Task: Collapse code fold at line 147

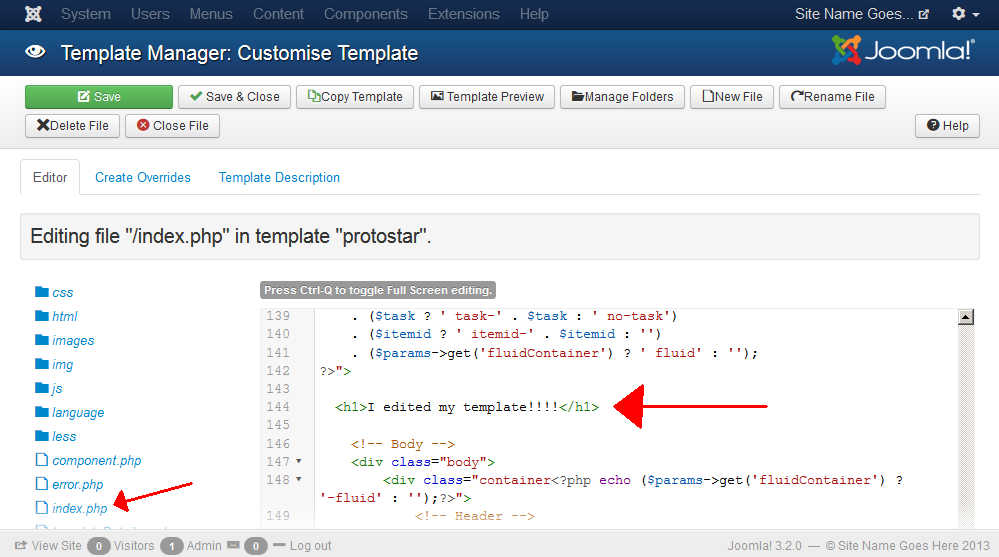Action: (x=299, y=461)
